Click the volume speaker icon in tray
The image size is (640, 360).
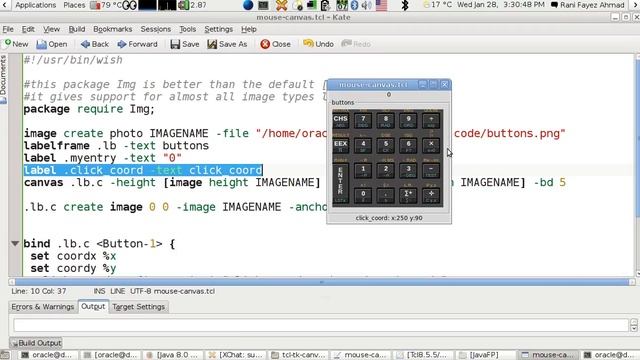(367, 5)
